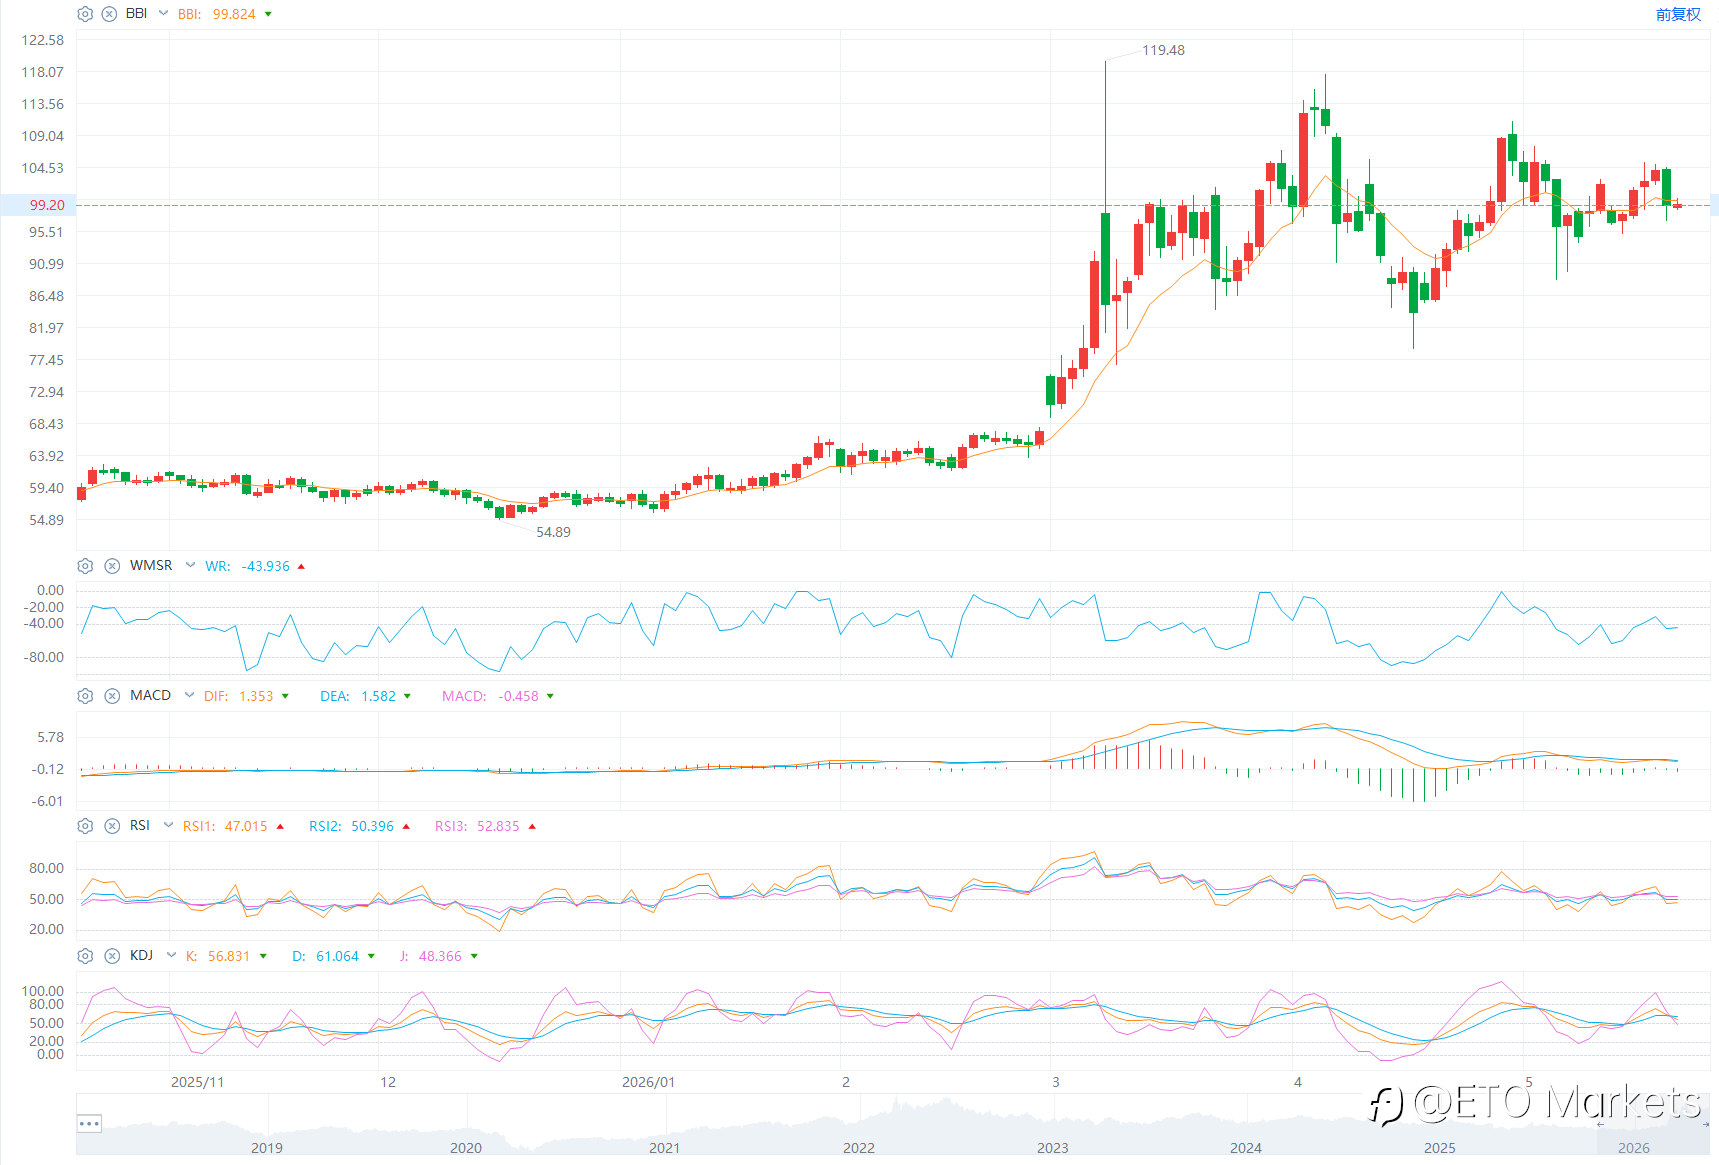Click the RSI indicator name label

tap(140, 825)
